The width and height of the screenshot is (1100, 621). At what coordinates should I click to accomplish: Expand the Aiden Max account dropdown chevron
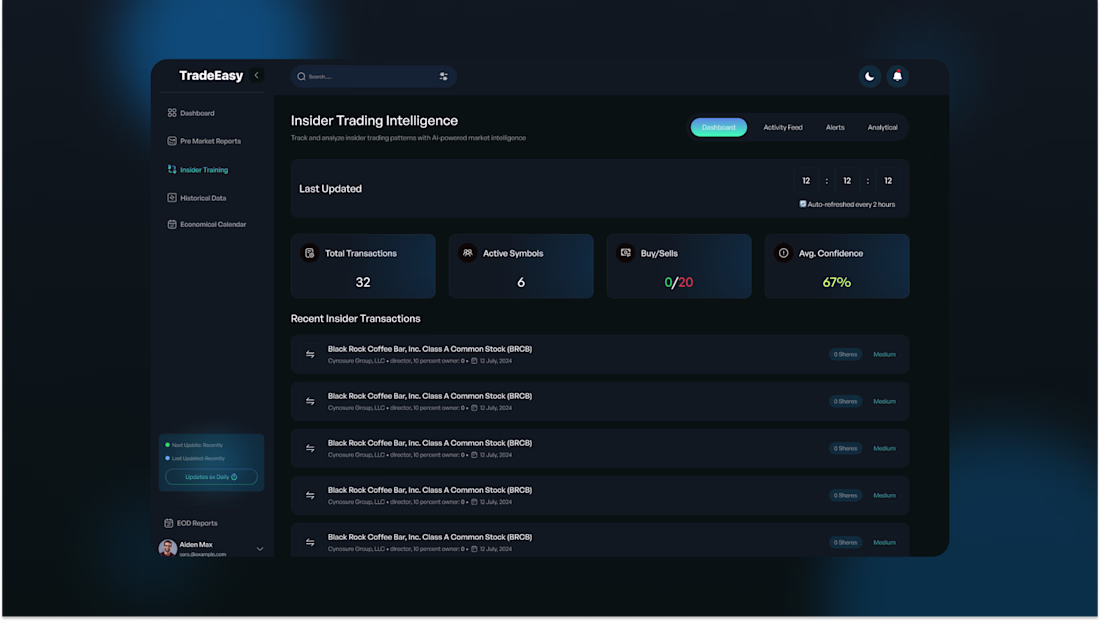pyautogui.click(x=260, y=549)
